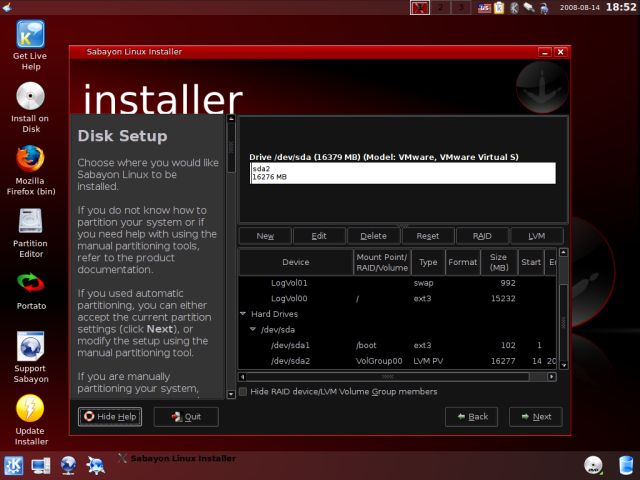Launch the Update Installer desktop icon
The height and width of the screenshot is (480, 640).
tap(30, 420)
